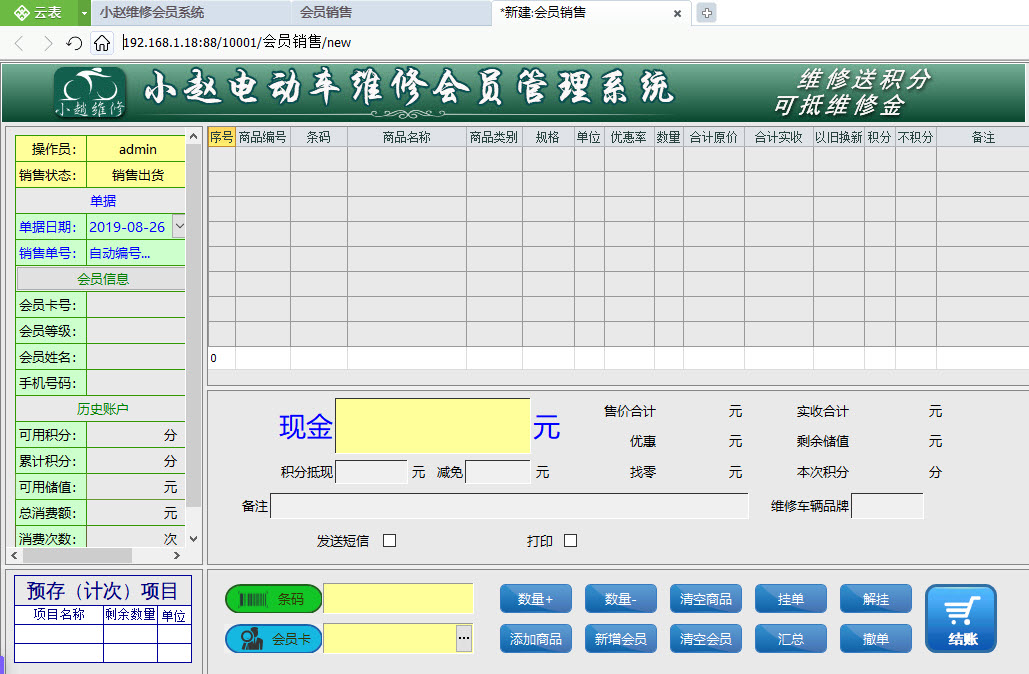Close the 新建:会员销售 tab
This screenshot has height=674, width=1029.
677,13
